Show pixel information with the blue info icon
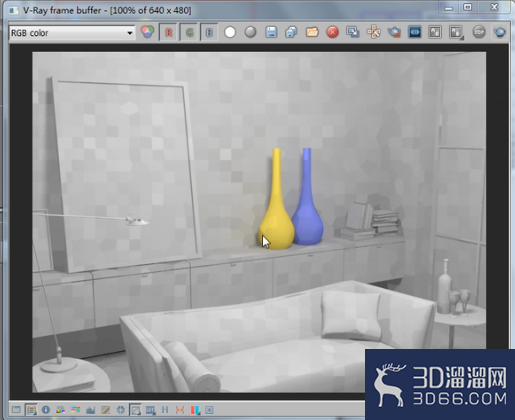The height and width of the screenshot is (420, 515). (x=46, y=410)
